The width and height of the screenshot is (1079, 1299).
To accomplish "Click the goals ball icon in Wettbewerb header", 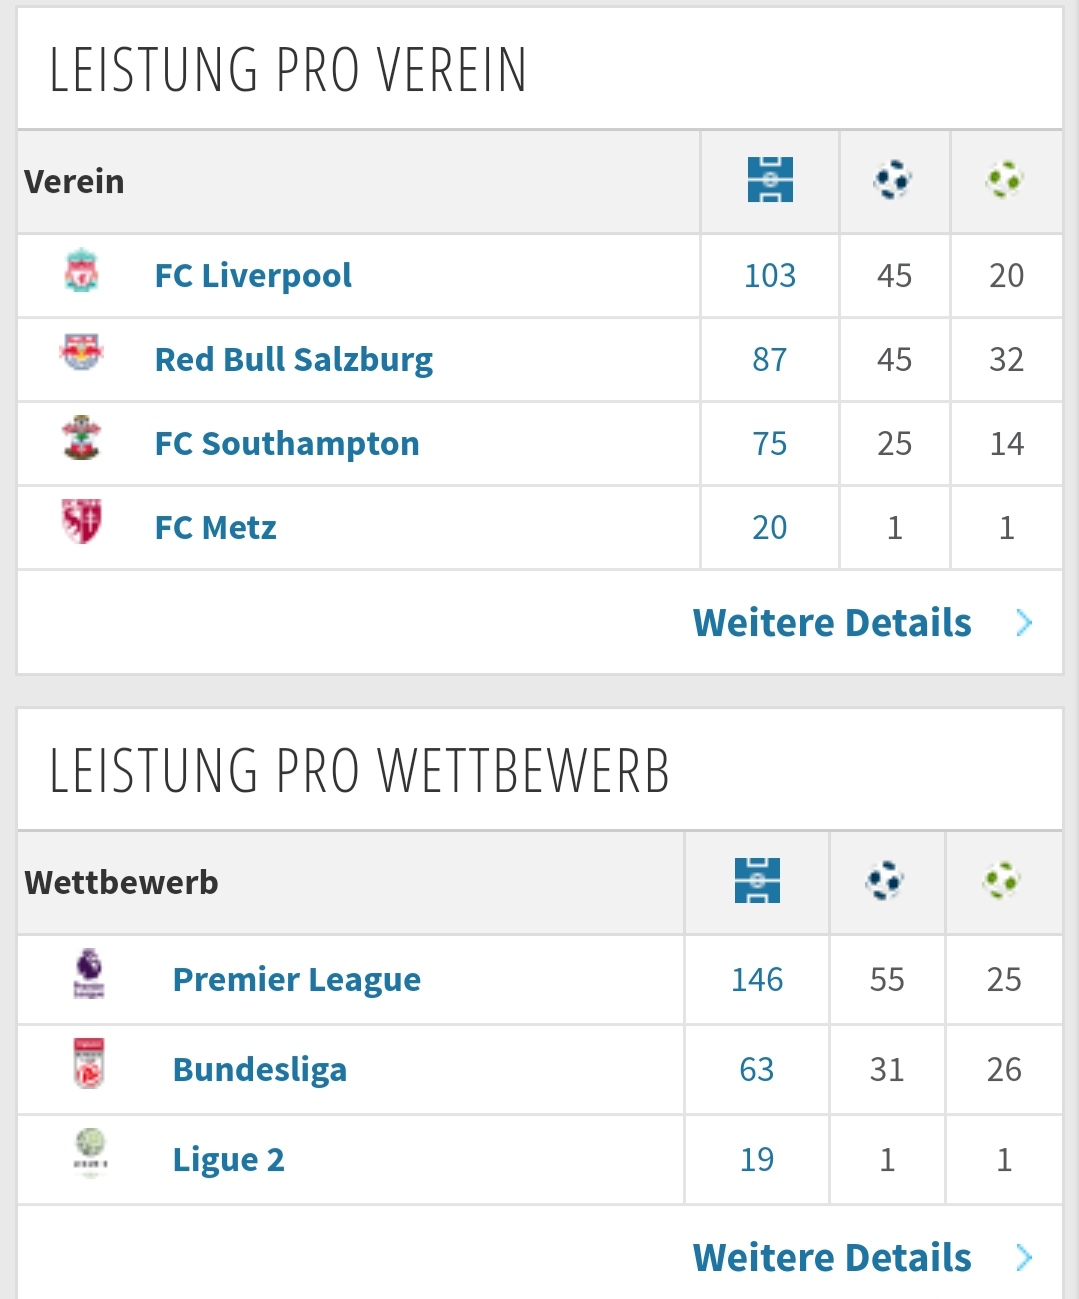I will (x=886, y=881).
